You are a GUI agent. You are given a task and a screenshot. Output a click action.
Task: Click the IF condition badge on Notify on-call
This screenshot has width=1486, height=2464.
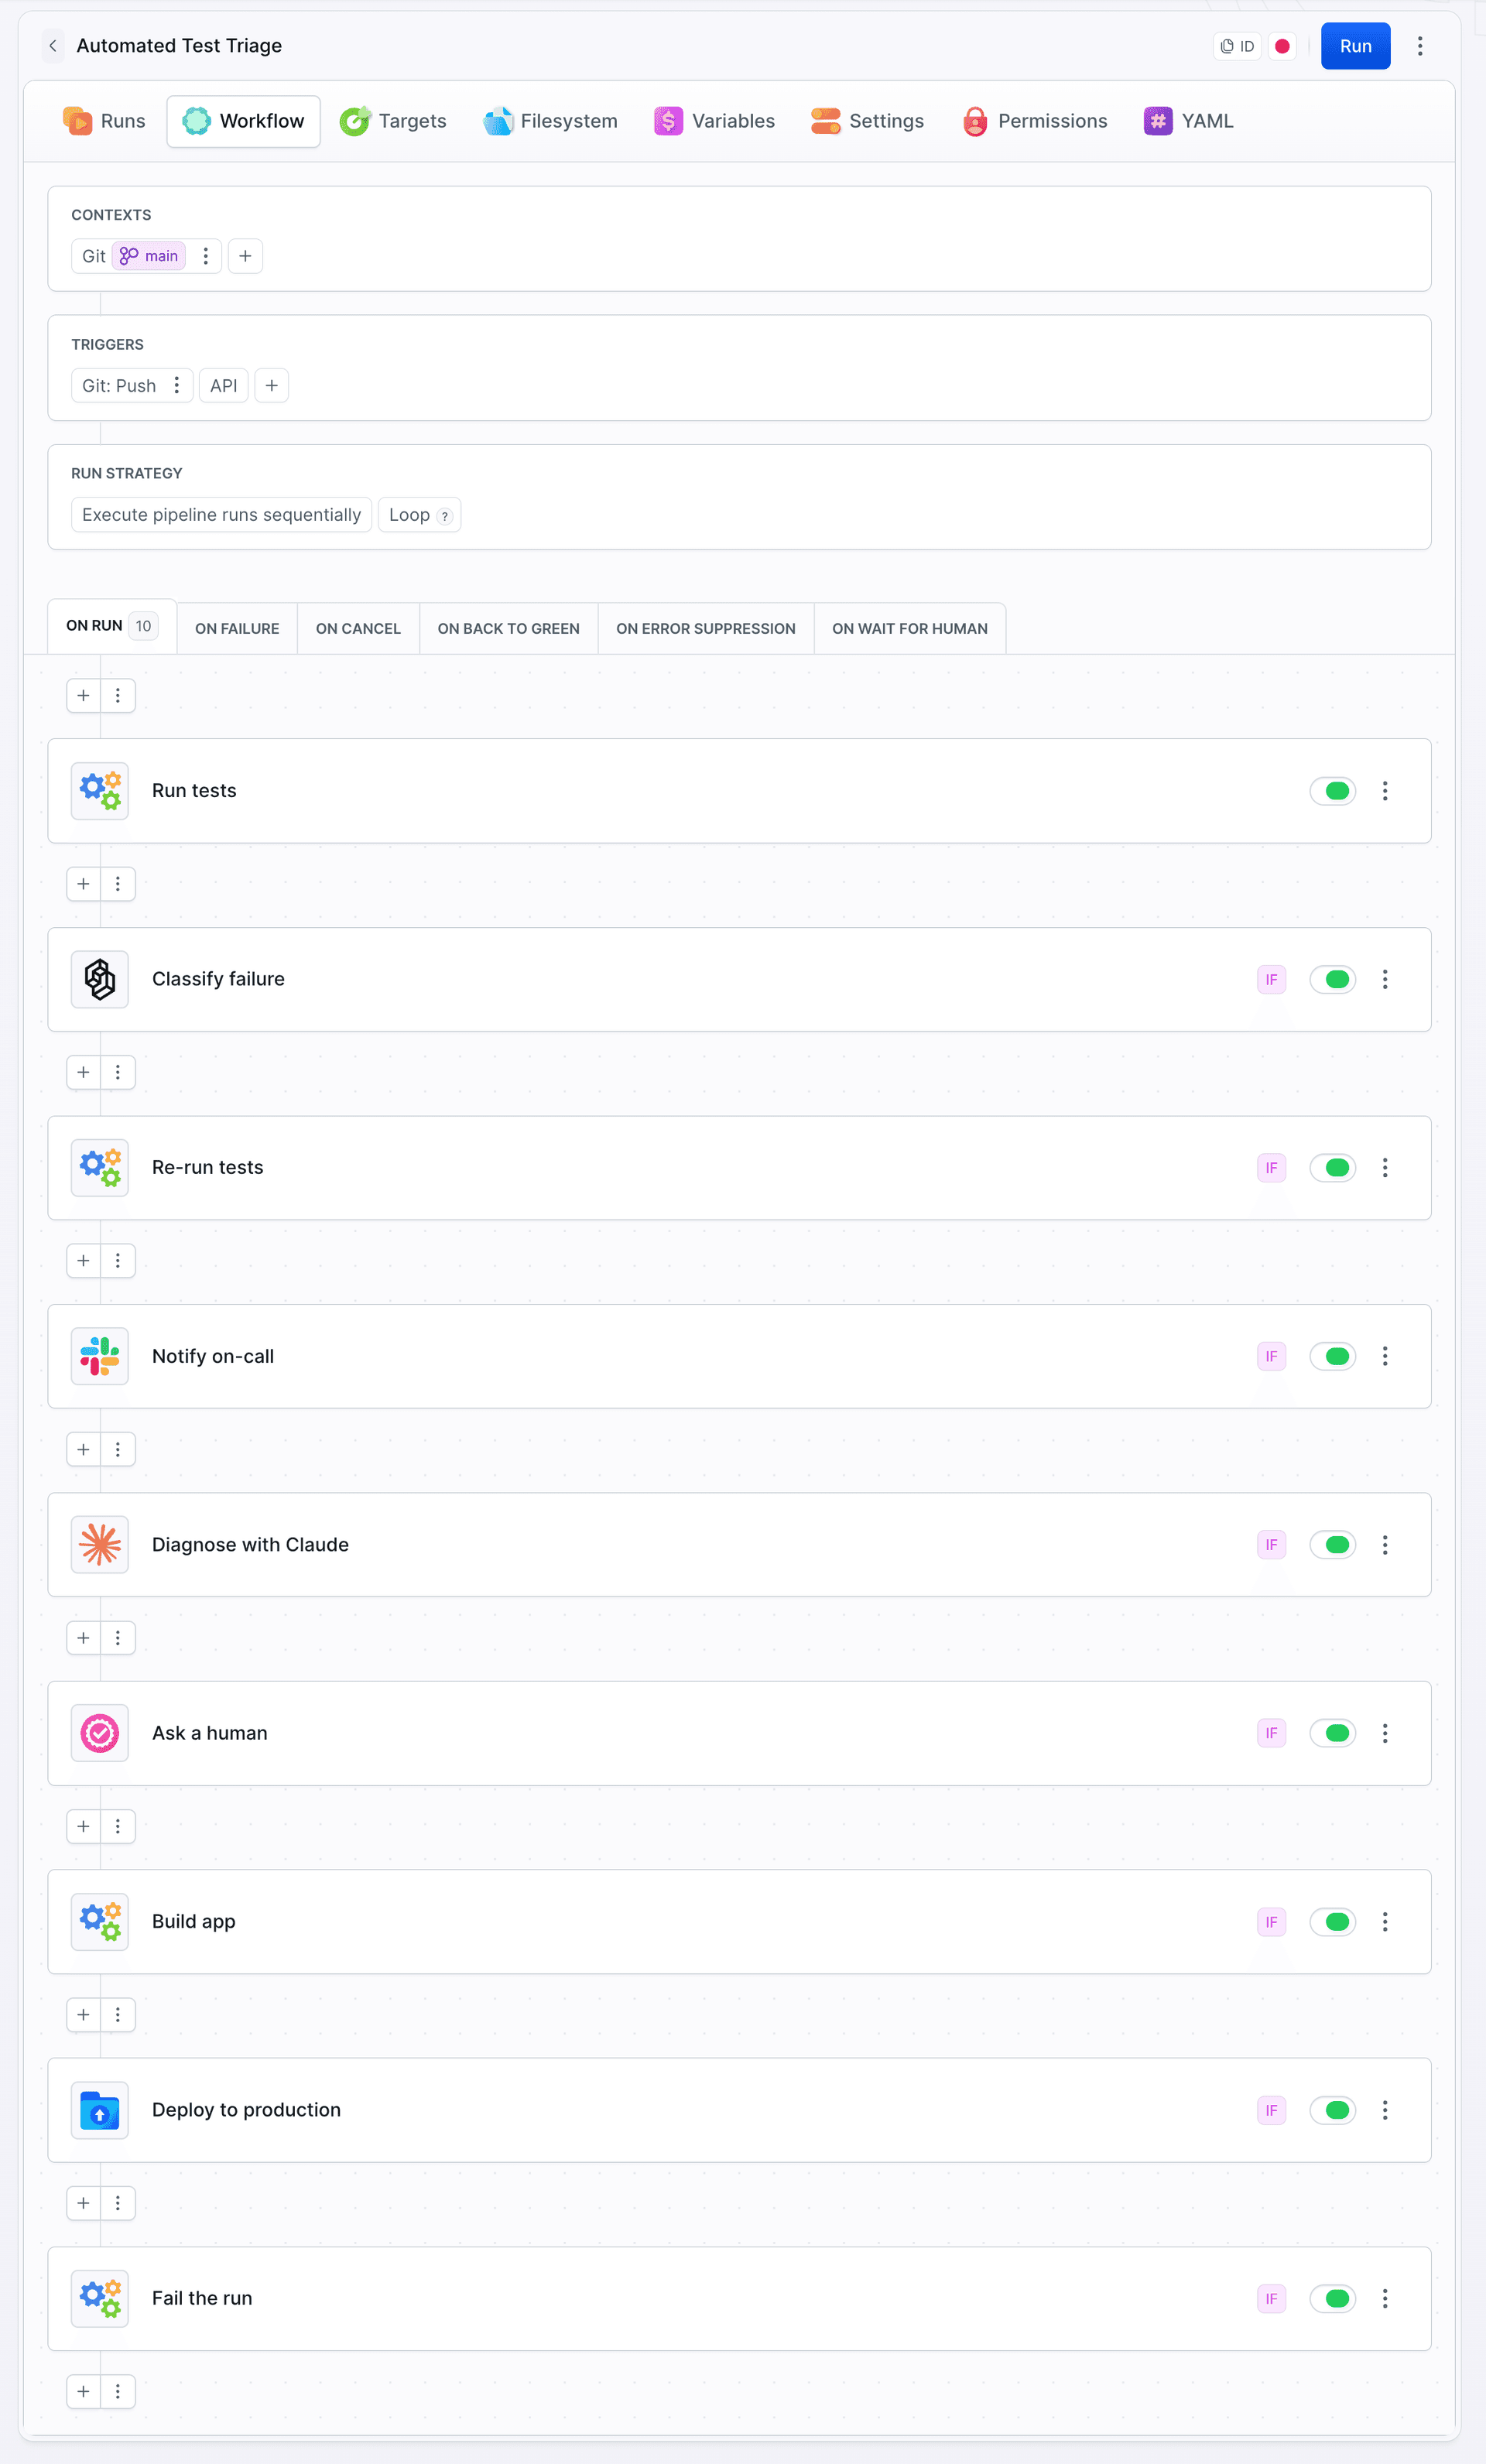(x=1271, y=1357)
